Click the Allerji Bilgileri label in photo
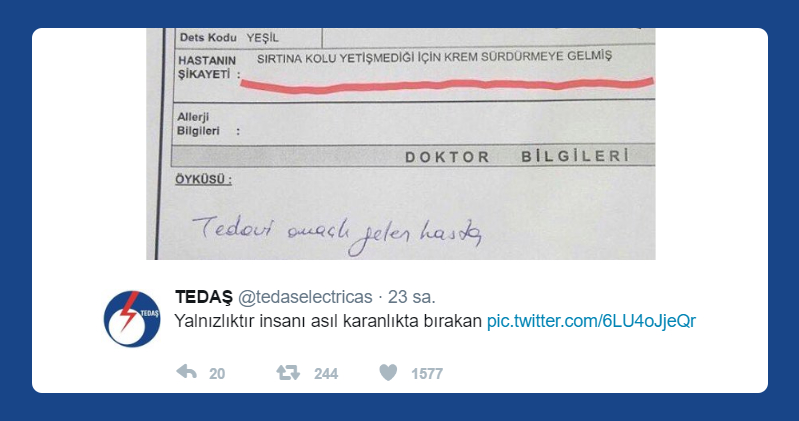 pos(208,124)
